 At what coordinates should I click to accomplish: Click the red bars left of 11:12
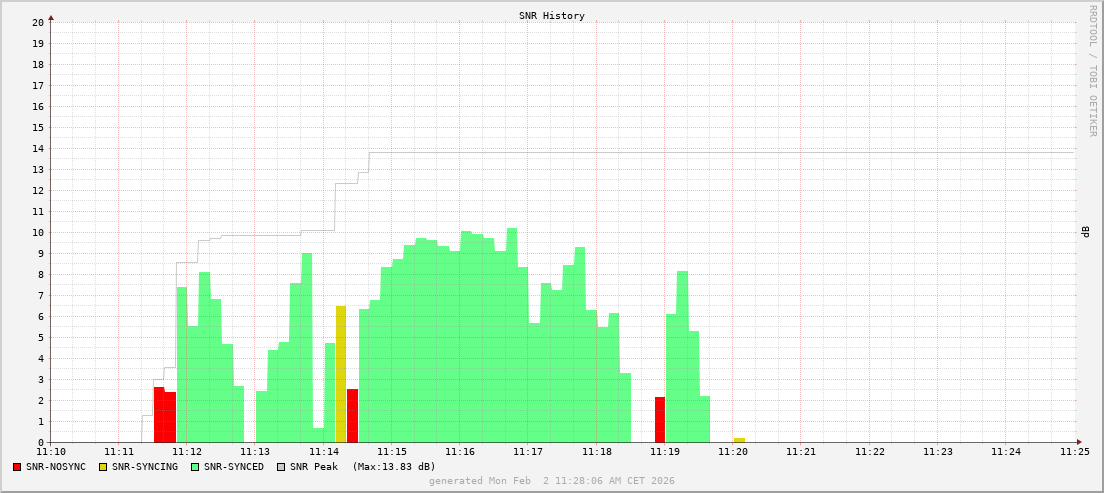(x=164, y=416)
